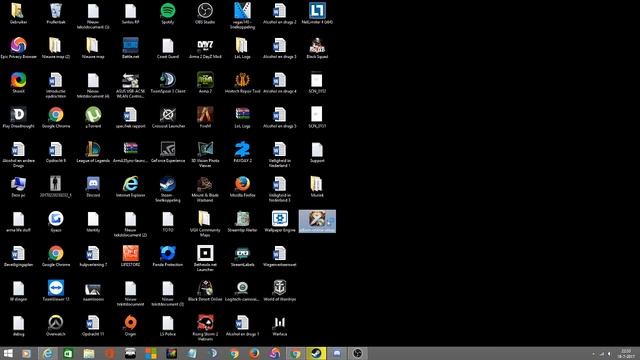The width and height of the screenshot is (640, 360).
Task: Select the World of Warships icon
Action: point(280,288)
